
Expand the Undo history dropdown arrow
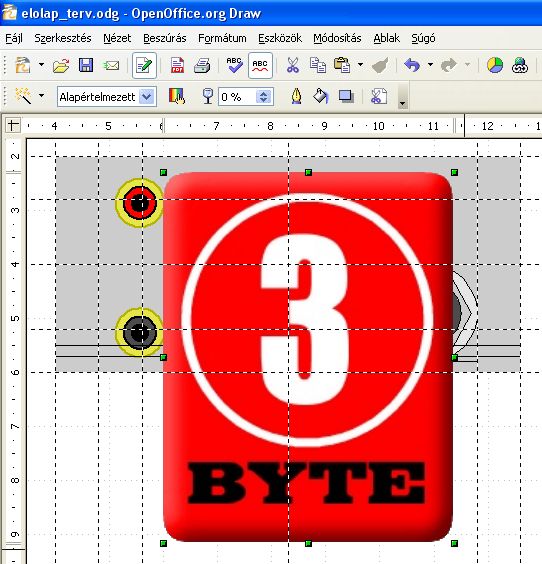tap(430, 65)
